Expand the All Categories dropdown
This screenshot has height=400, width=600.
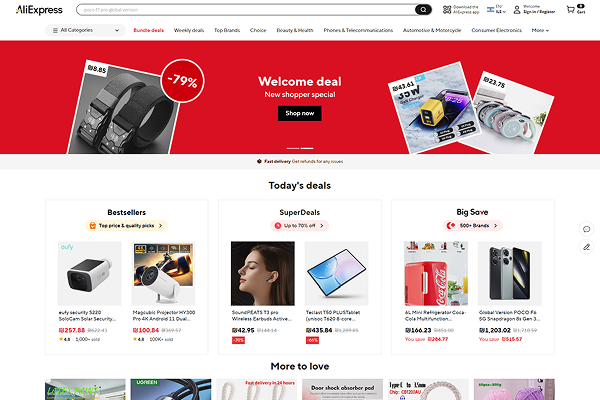(x=85, y=30)
